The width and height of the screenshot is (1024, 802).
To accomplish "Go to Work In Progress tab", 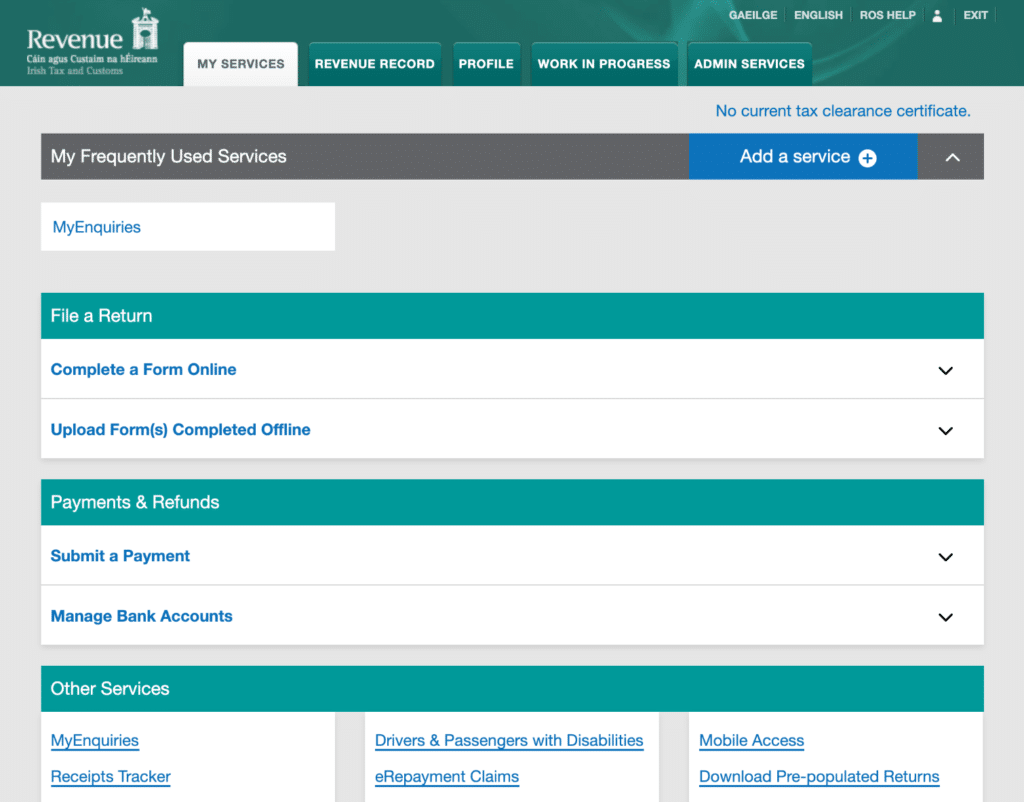I will coord(604,64).
